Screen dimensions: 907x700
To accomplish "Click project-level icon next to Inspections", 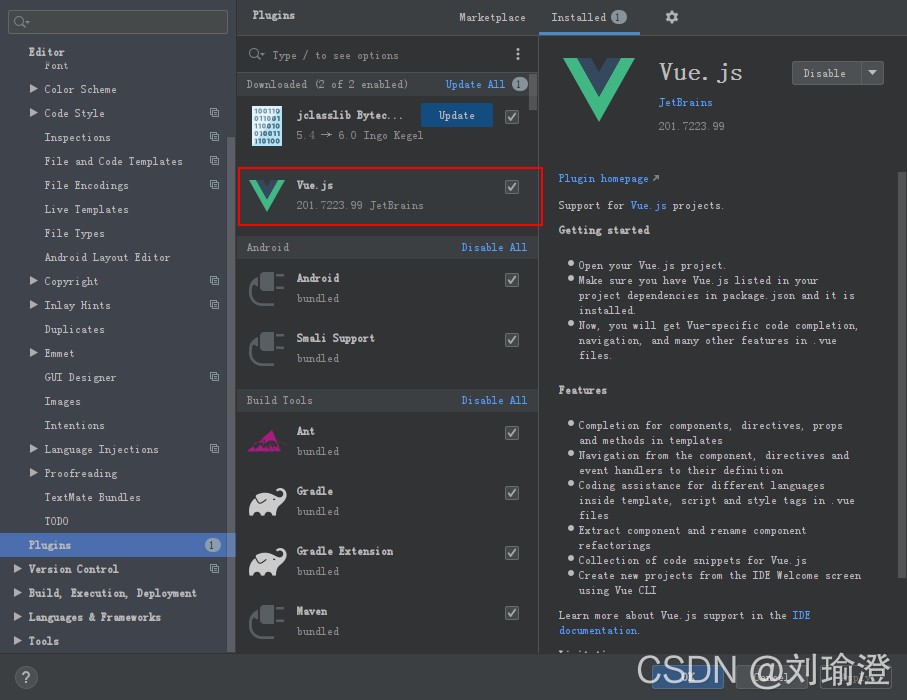I will tap(215, 137).
